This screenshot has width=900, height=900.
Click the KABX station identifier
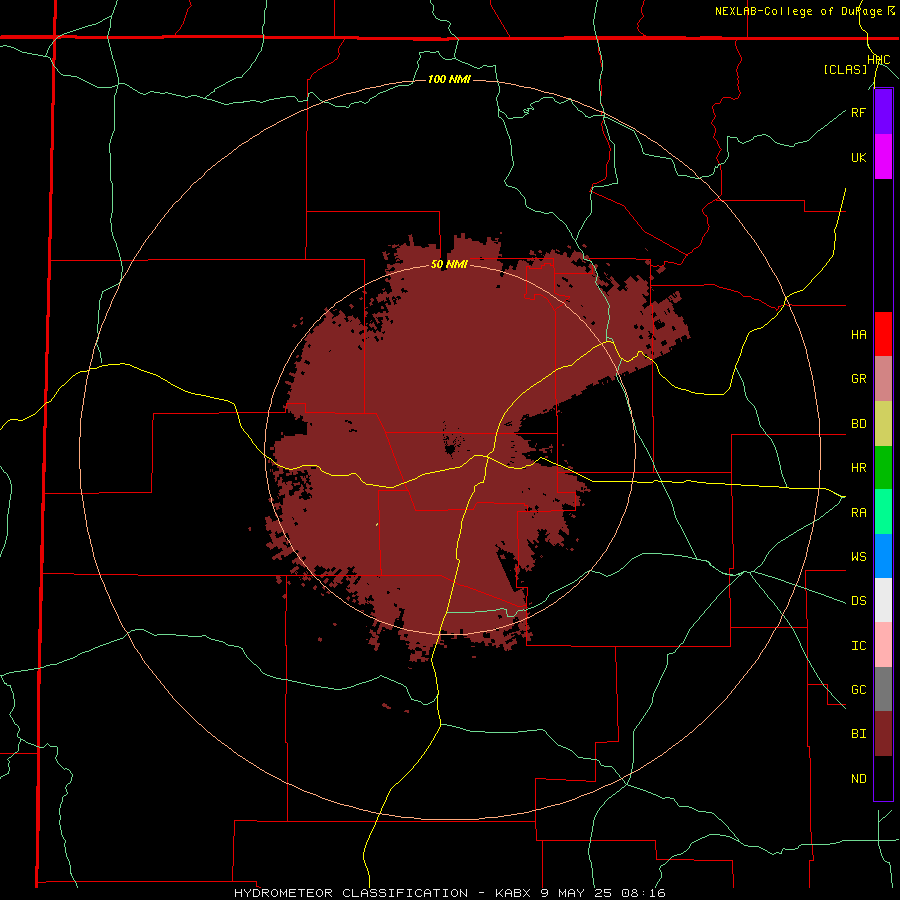tap(514, 893)
